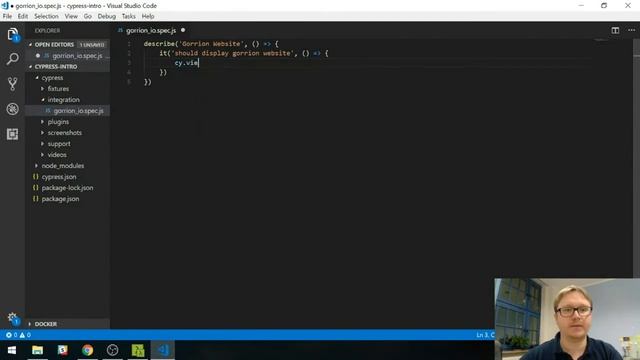640x360 pixels.
Task: Open package-lock.json file
Action: [x=68, y=188]
